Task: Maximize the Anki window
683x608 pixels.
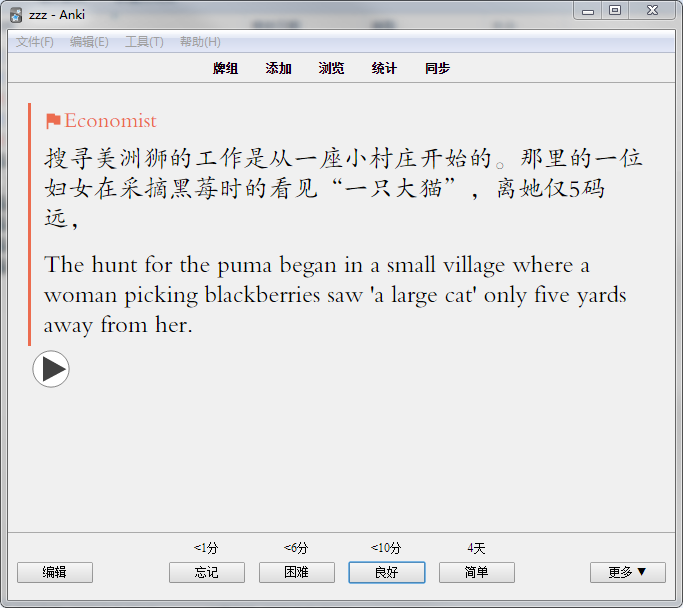Action: coord(615,11)
